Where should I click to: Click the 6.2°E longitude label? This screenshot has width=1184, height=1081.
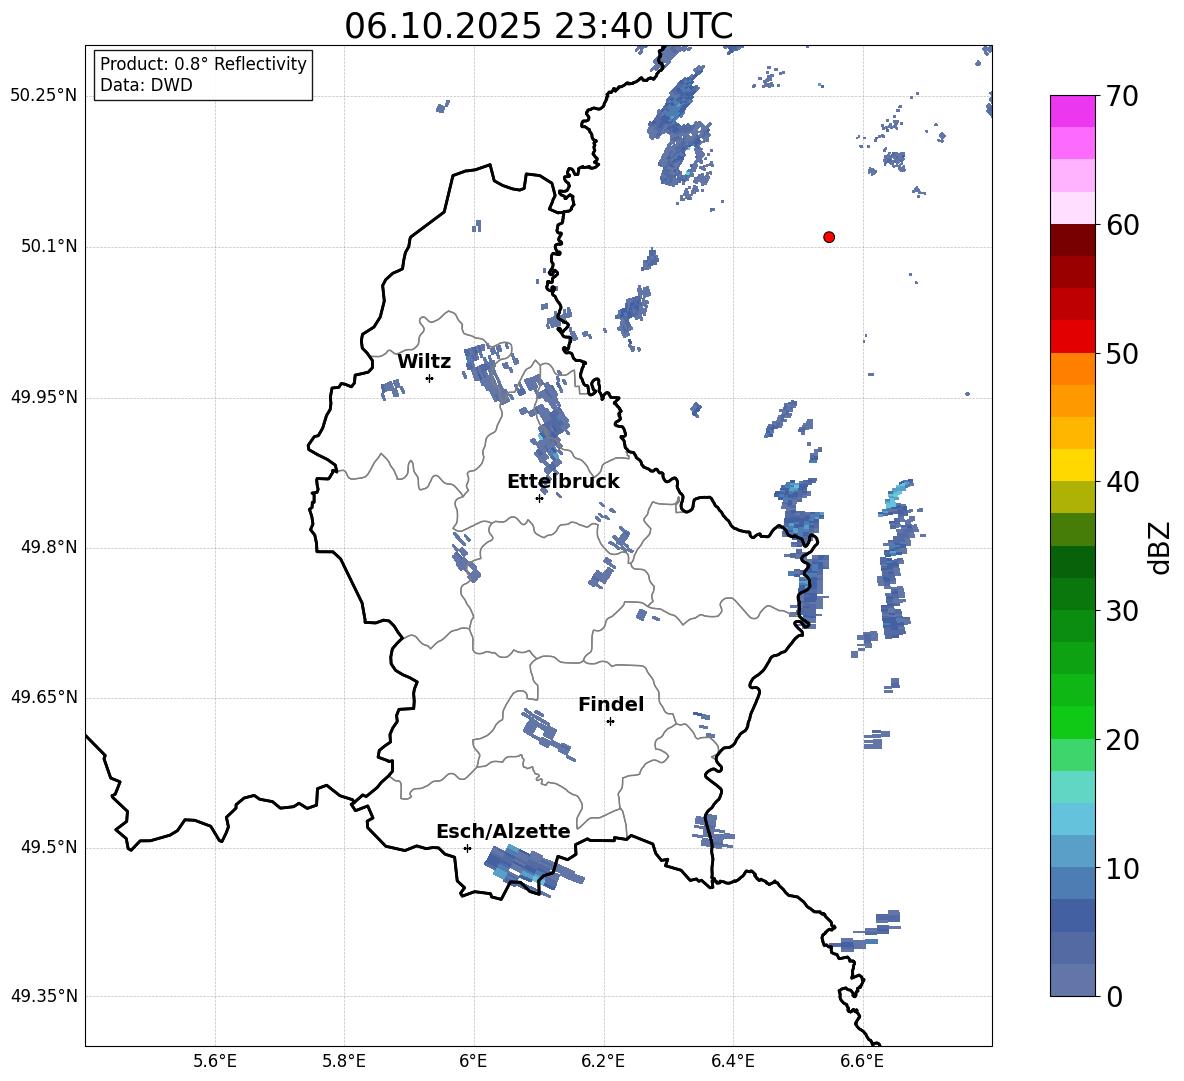603,1061
